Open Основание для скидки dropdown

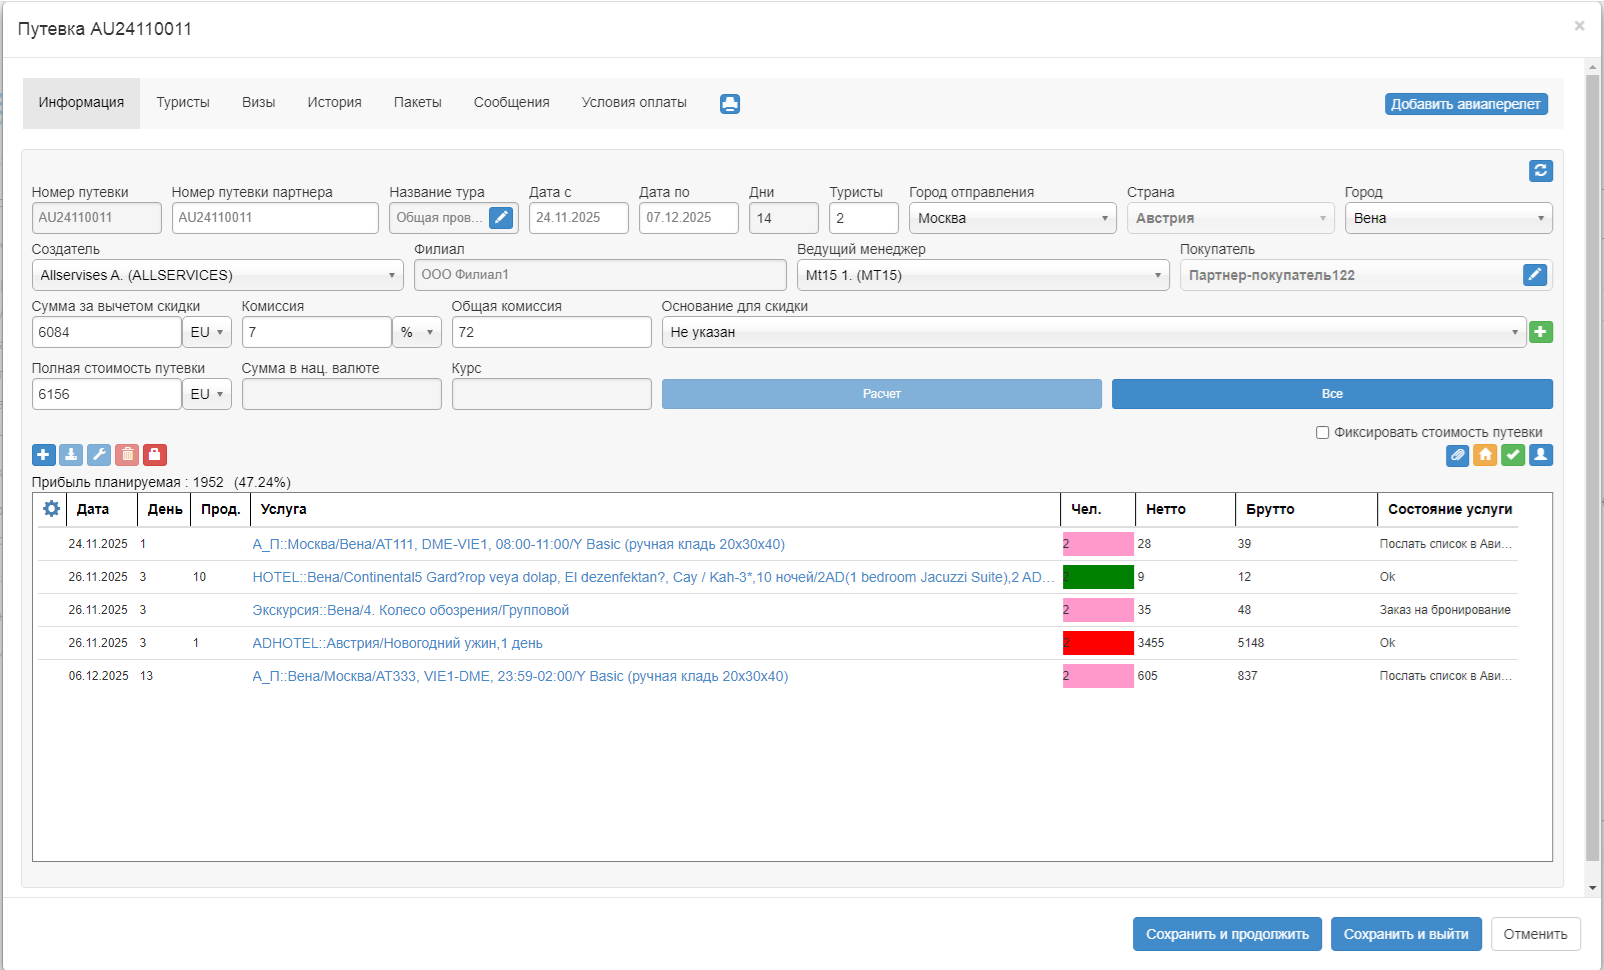point(1093,332)
